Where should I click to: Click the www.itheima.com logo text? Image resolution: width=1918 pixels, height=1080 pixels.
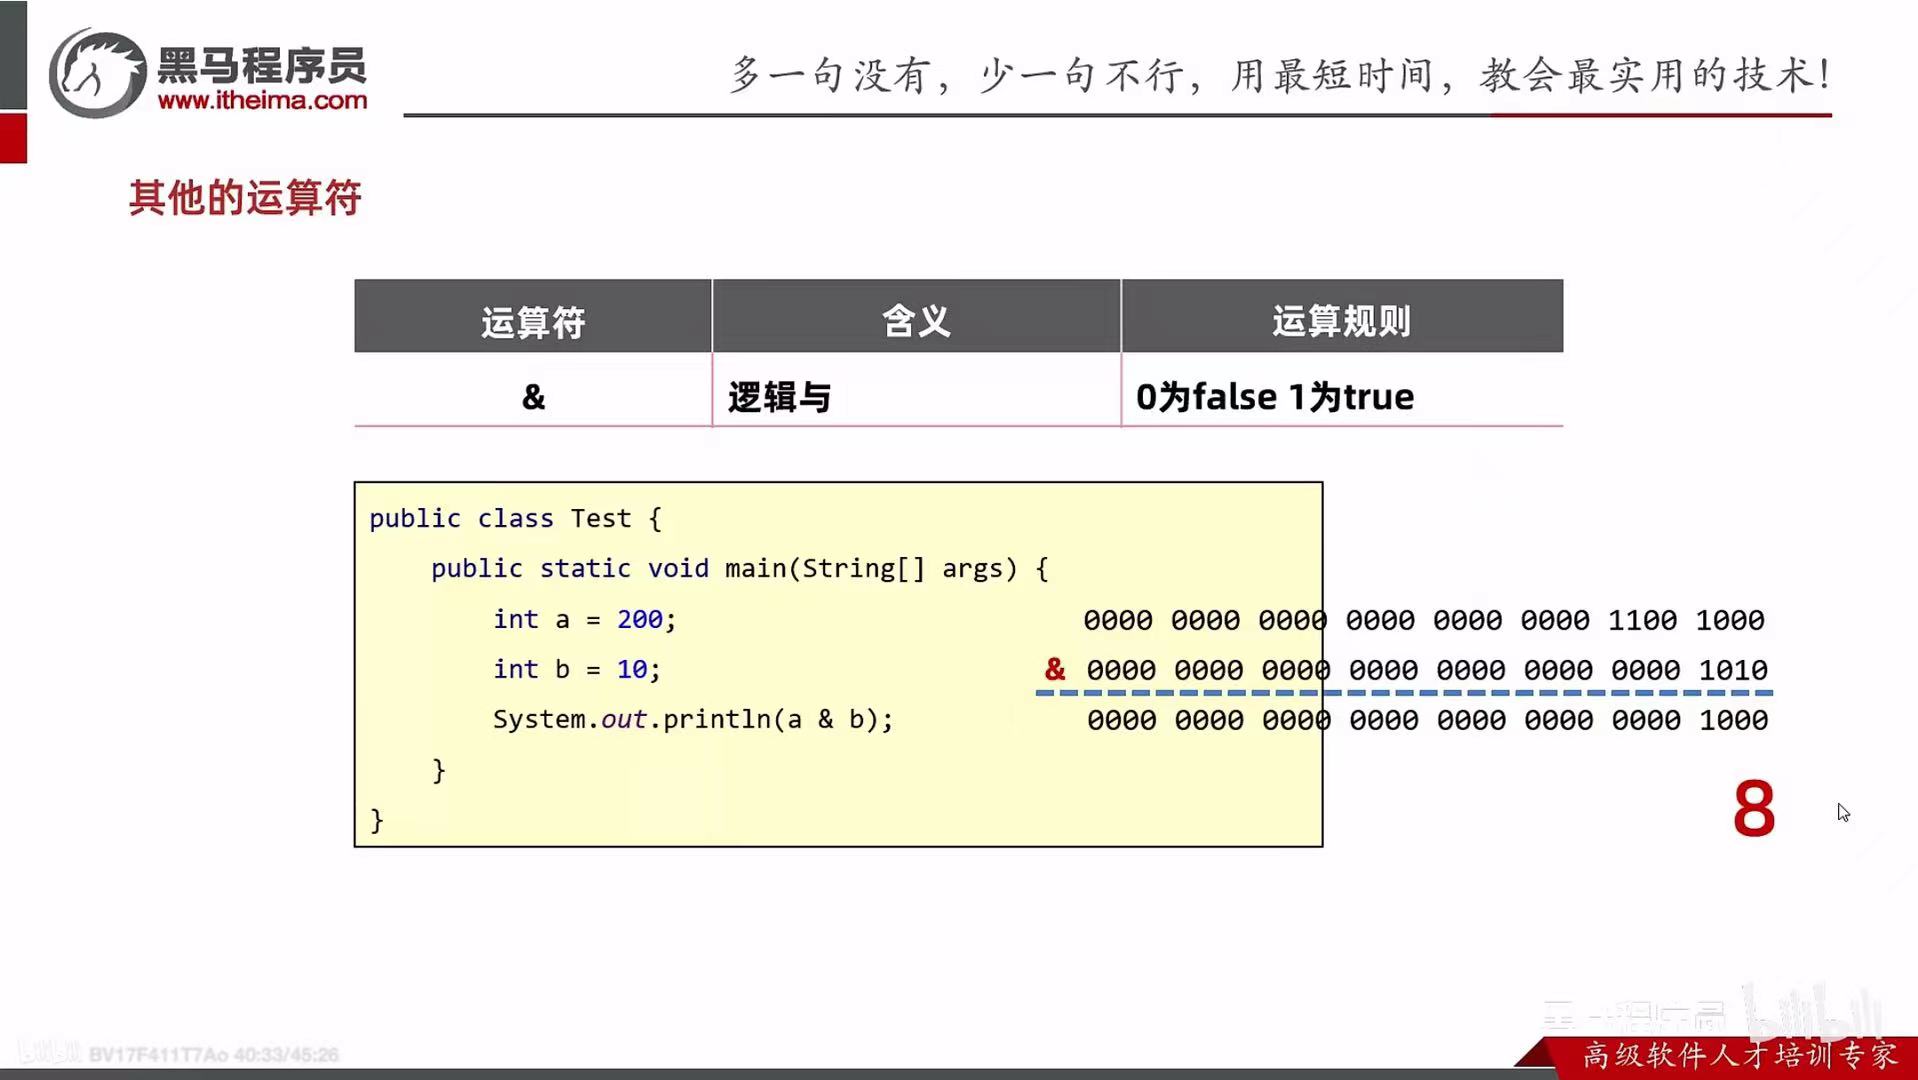(263, 100)
